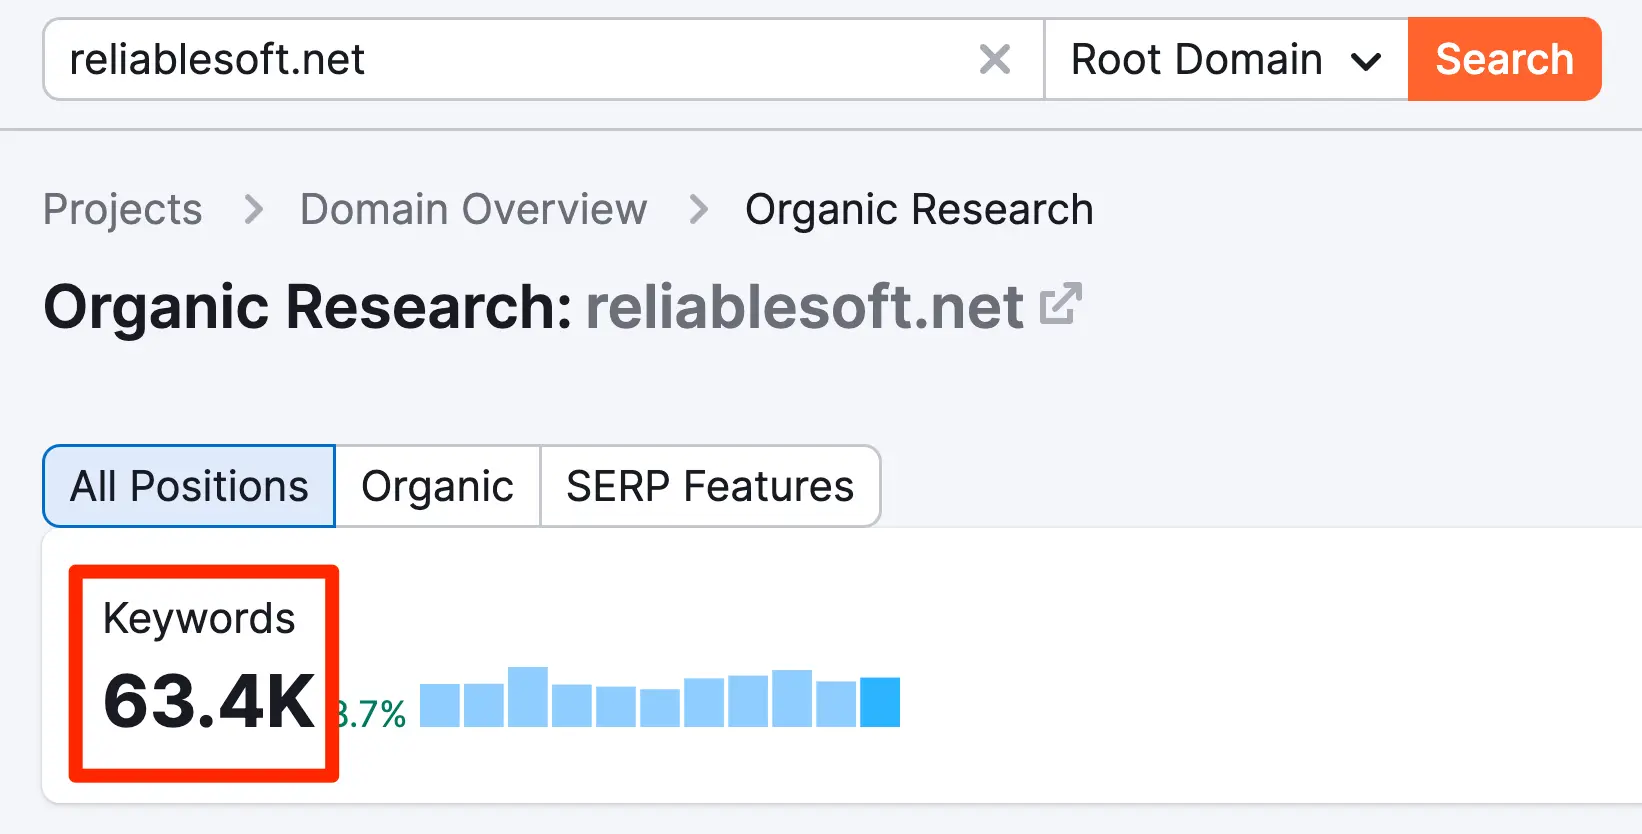
Task: Select the darker blue last bar in the keywords chart
Action: click(880, 702)
